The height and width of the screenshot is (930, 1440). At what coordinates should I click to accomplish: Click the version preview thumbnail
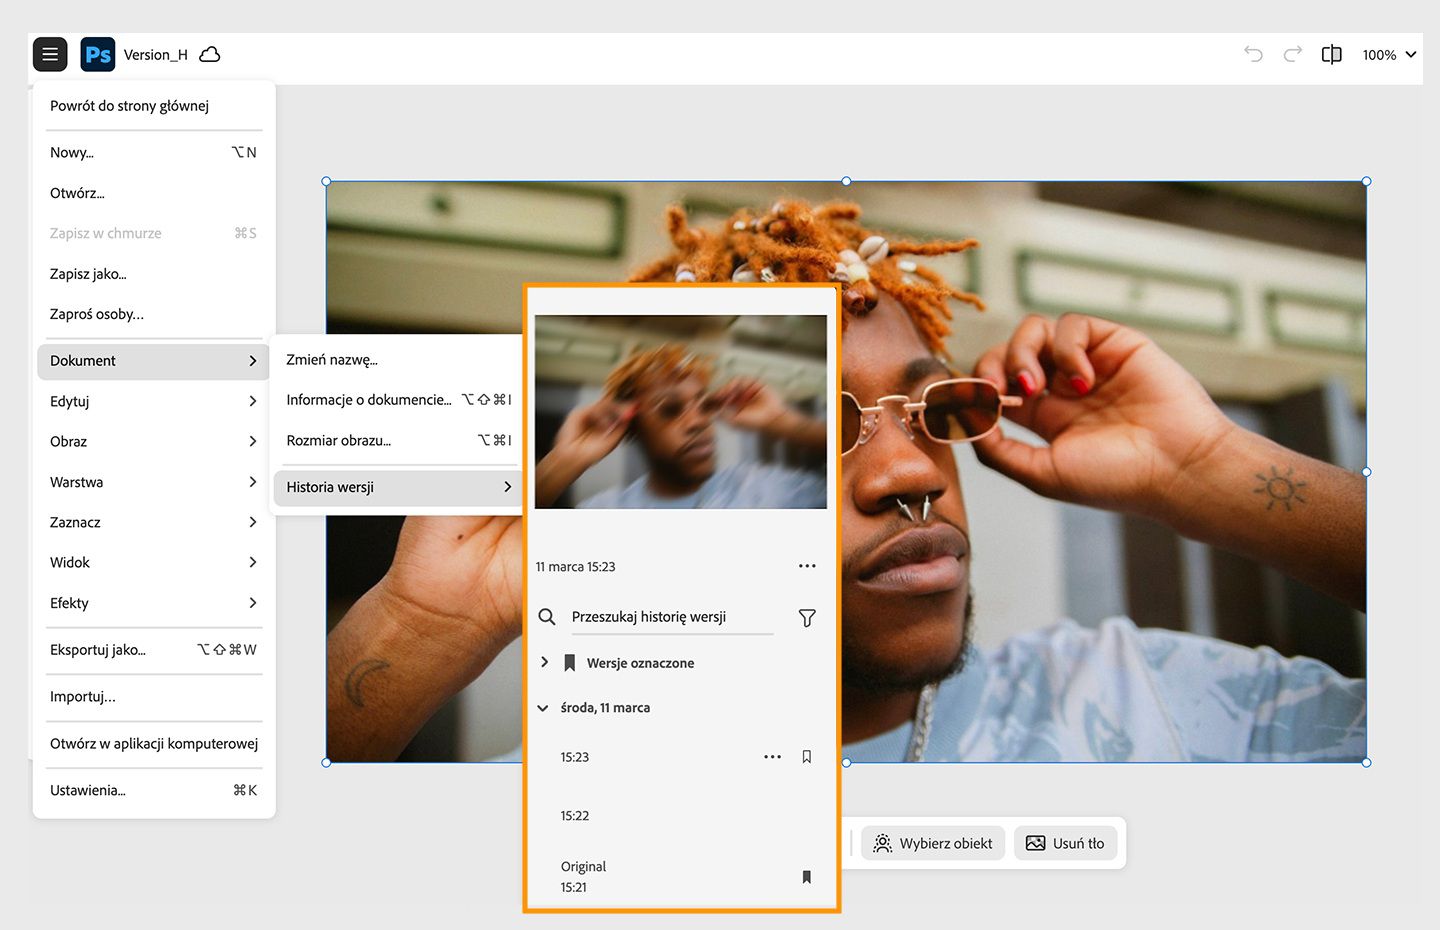681,412
